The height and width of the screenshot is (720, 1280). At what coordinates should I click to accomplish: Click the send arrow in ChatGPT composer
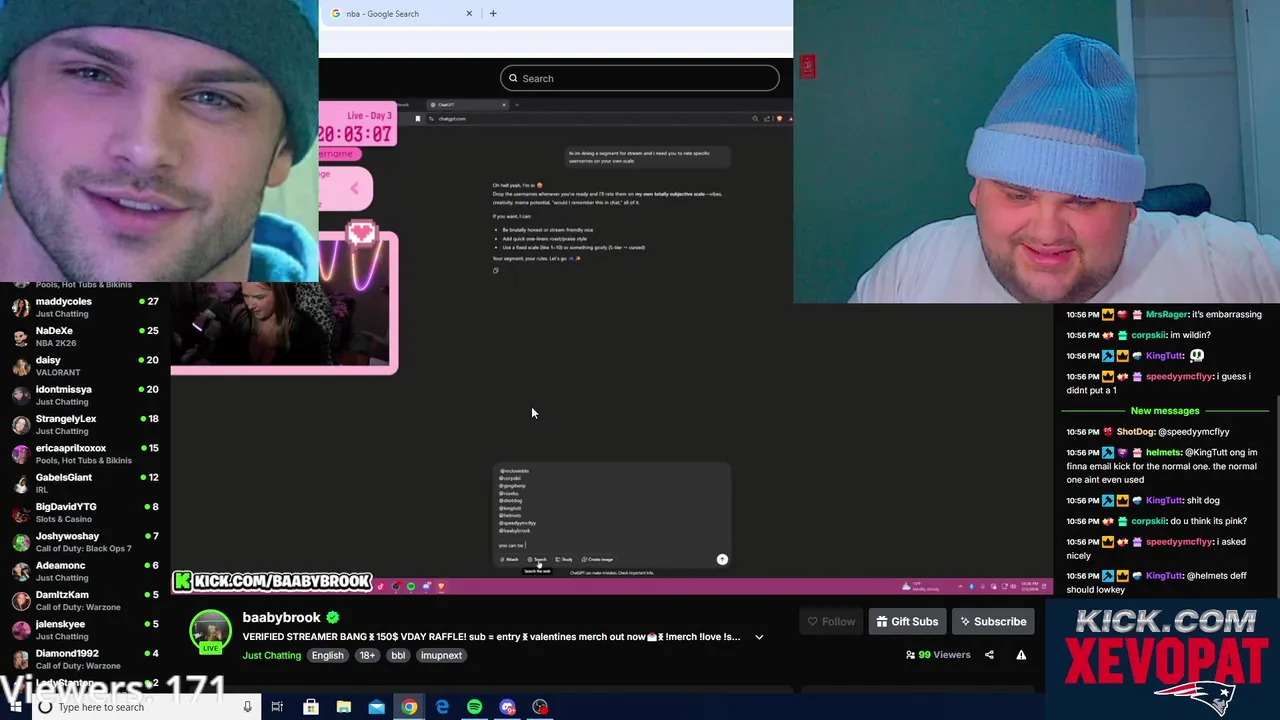pyautogui.click(x=722, y=560)
